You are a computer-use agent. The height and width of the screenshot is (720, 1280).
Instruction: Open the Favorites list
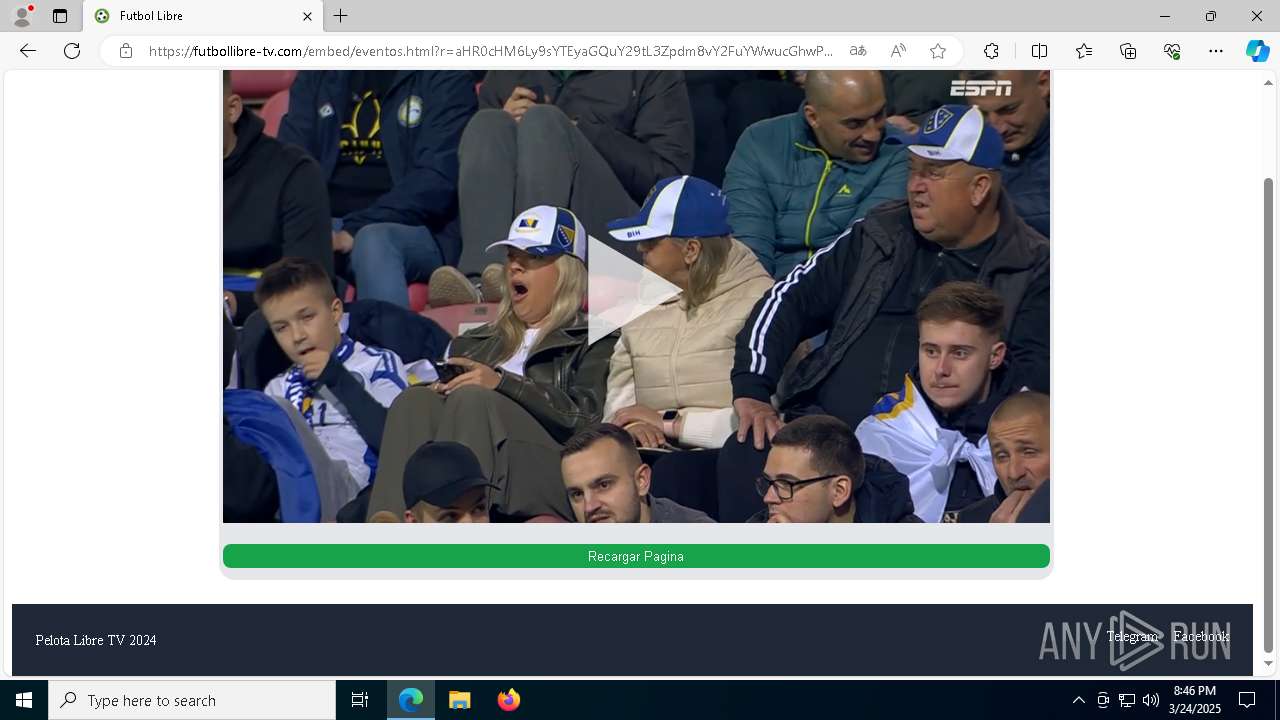1084,51
